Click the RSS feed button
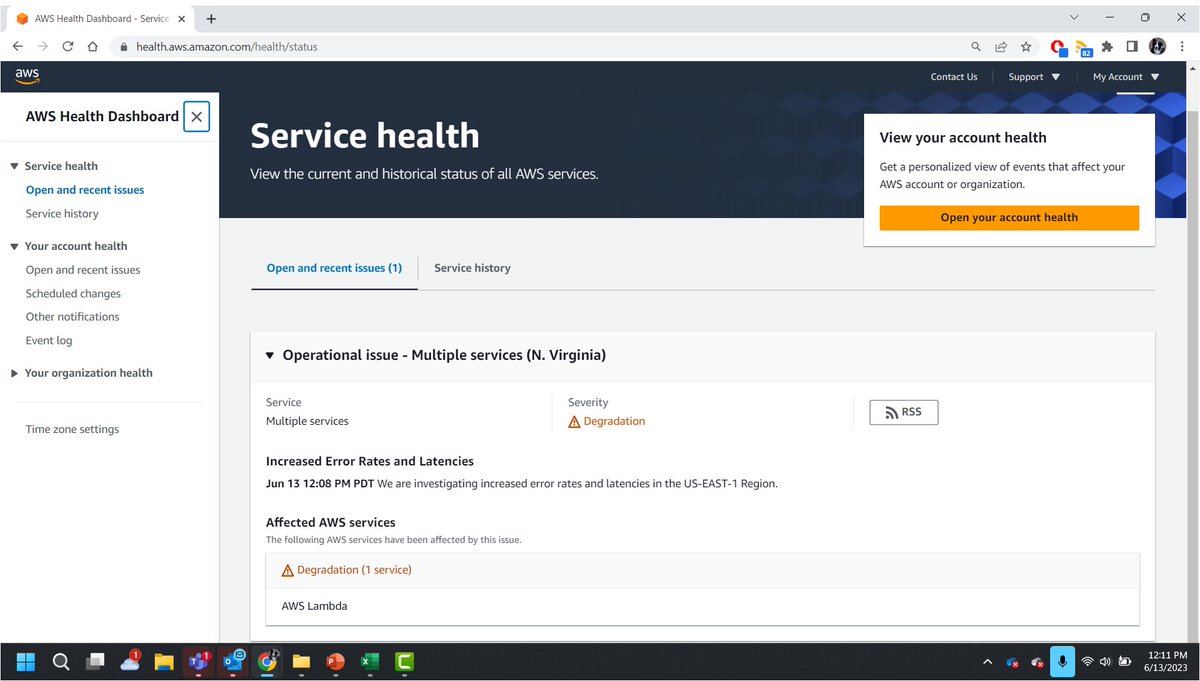Screen dimensions: 1200x681 pos(904,412)
